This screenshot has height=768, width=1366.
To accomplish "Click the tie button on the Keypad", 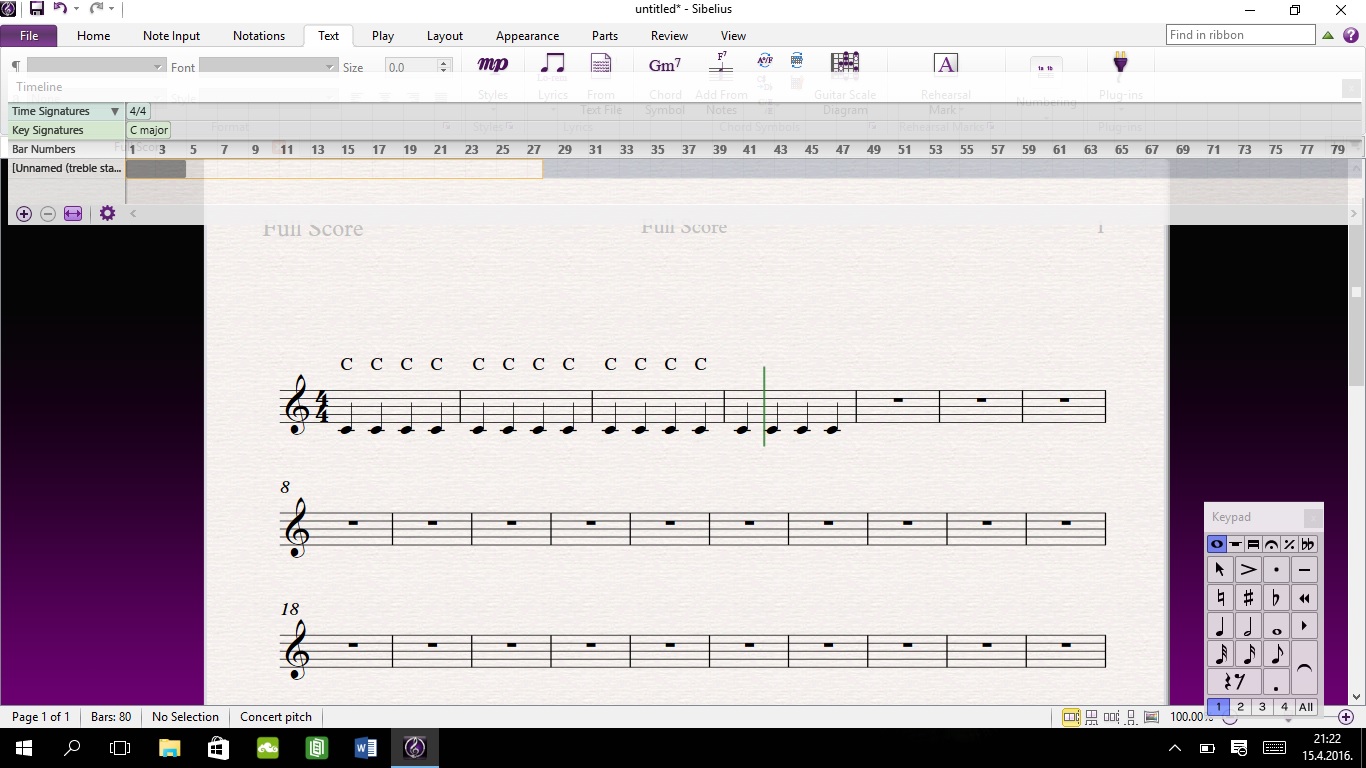I will point(1304,668).
